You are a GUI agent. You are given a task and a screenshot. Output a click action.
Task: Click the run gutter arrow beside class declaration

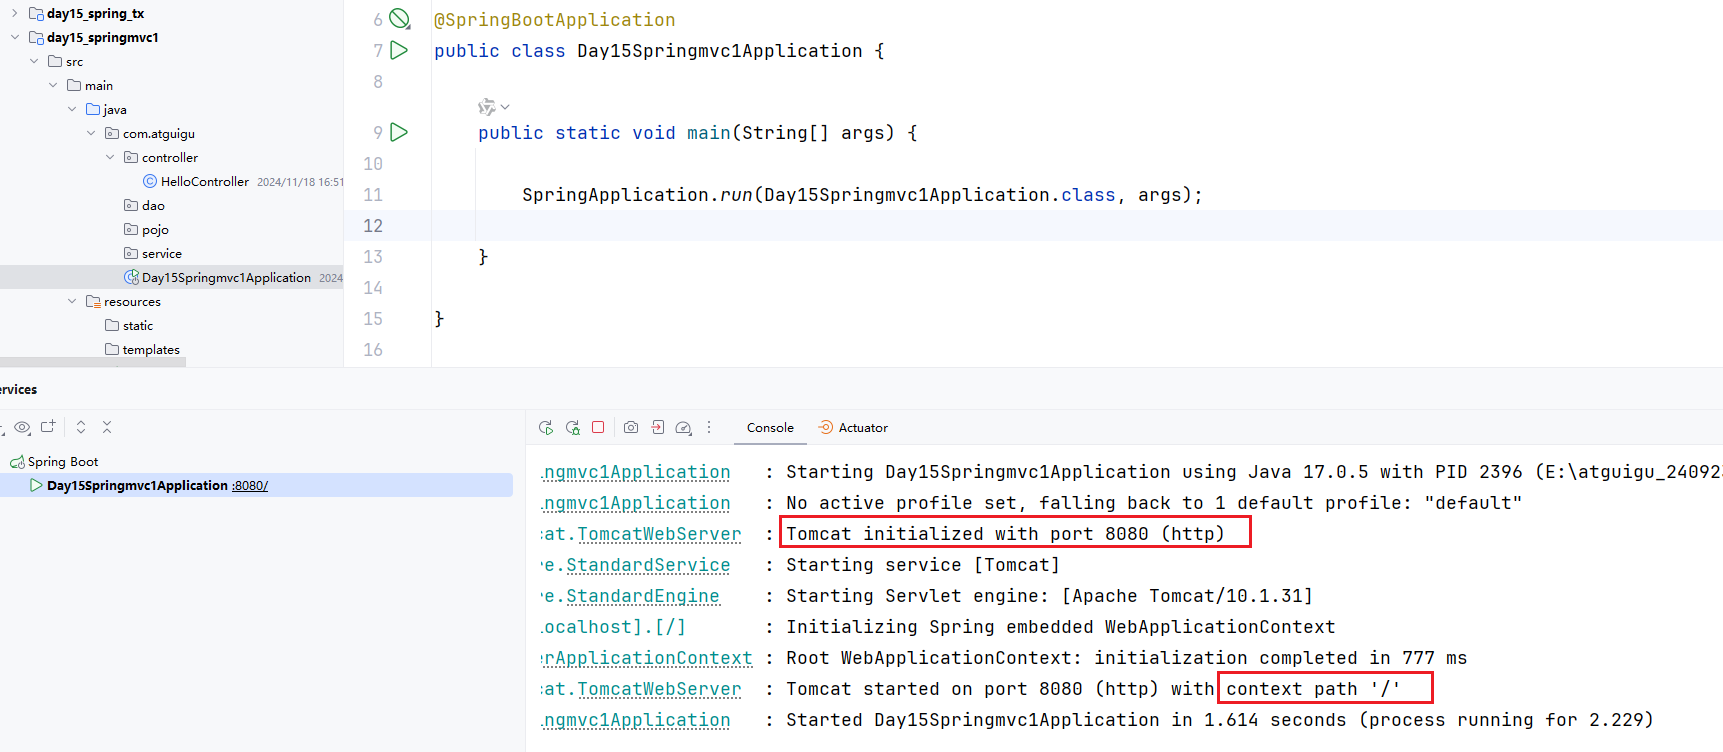coord(399,50)
